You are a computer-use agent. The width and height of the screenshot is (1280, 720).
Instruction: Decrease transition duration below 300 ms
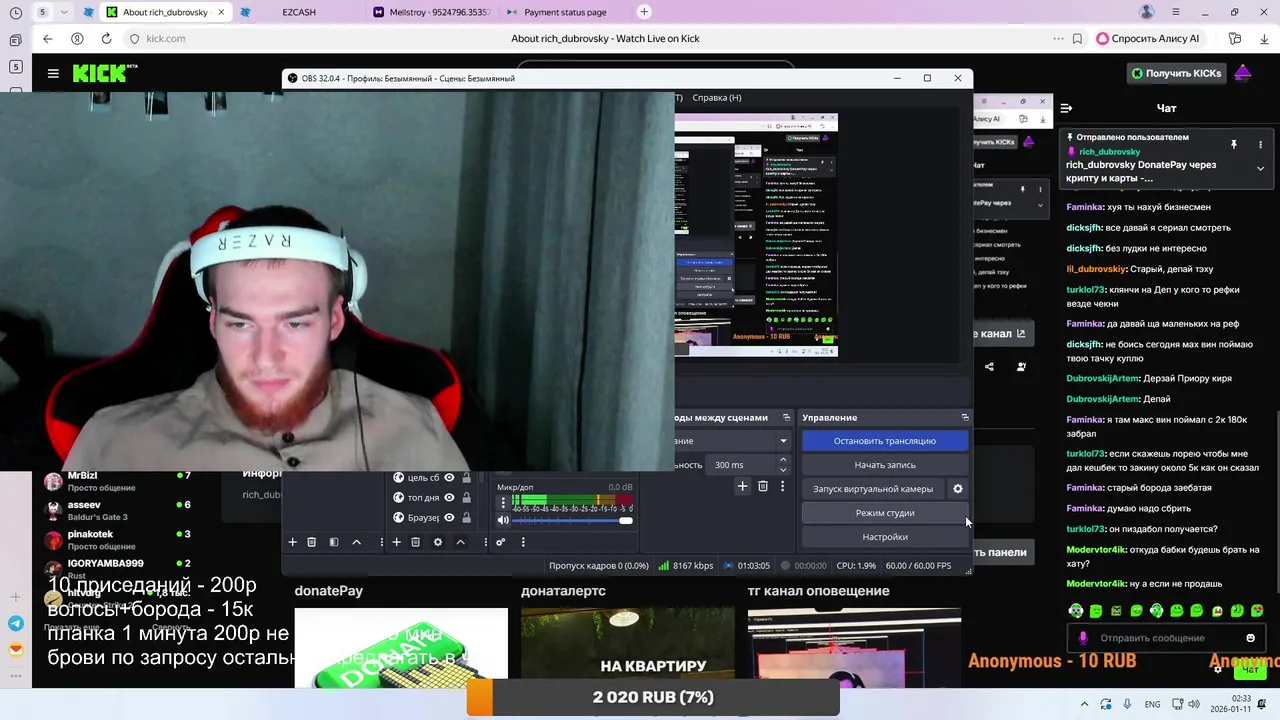point(783,469)
